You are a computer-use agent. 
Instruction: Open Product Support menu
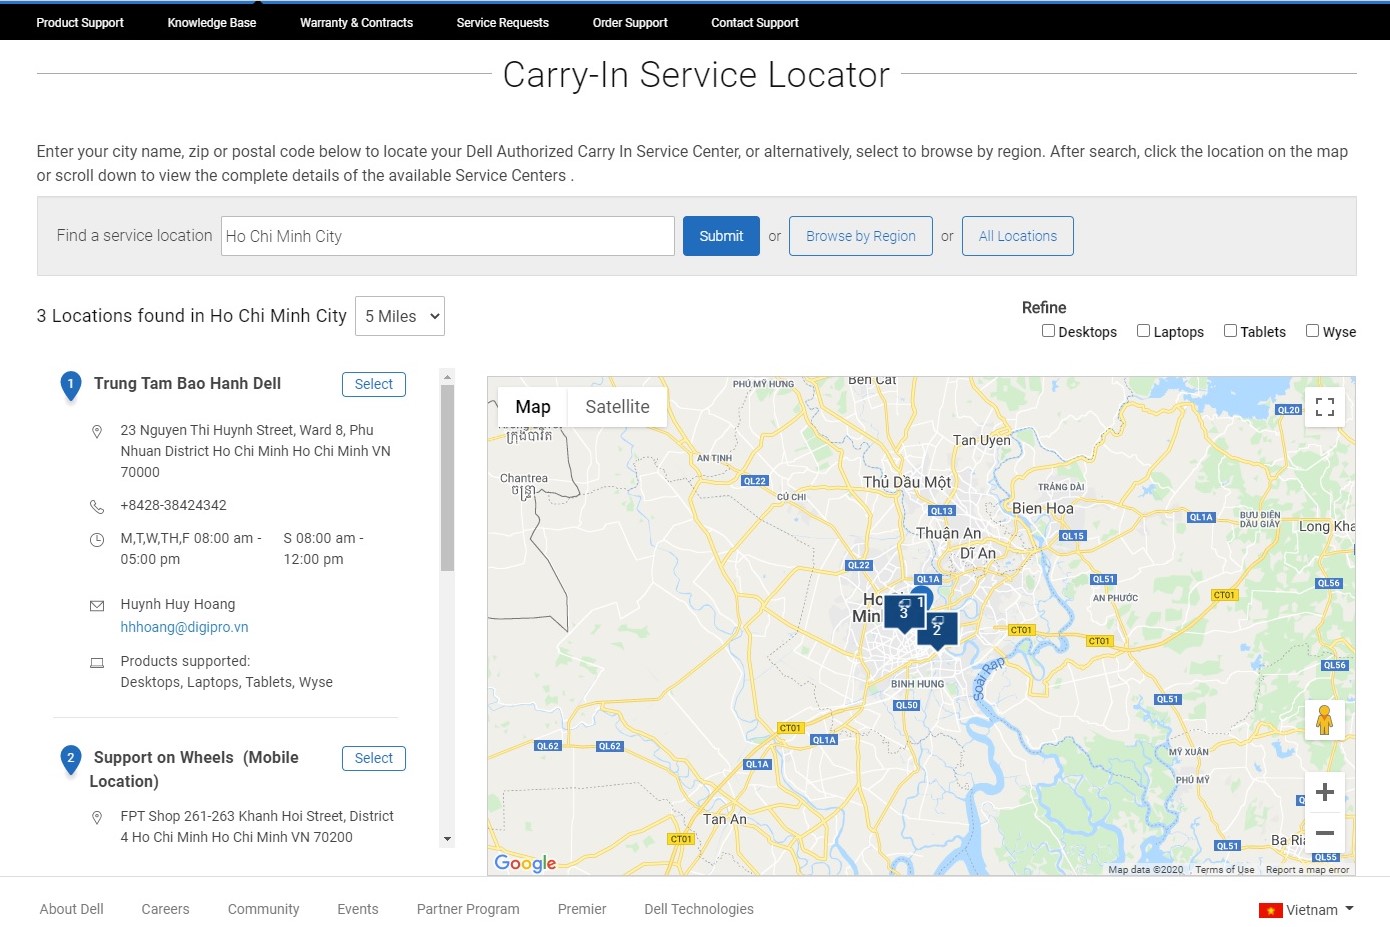point(80,22)
